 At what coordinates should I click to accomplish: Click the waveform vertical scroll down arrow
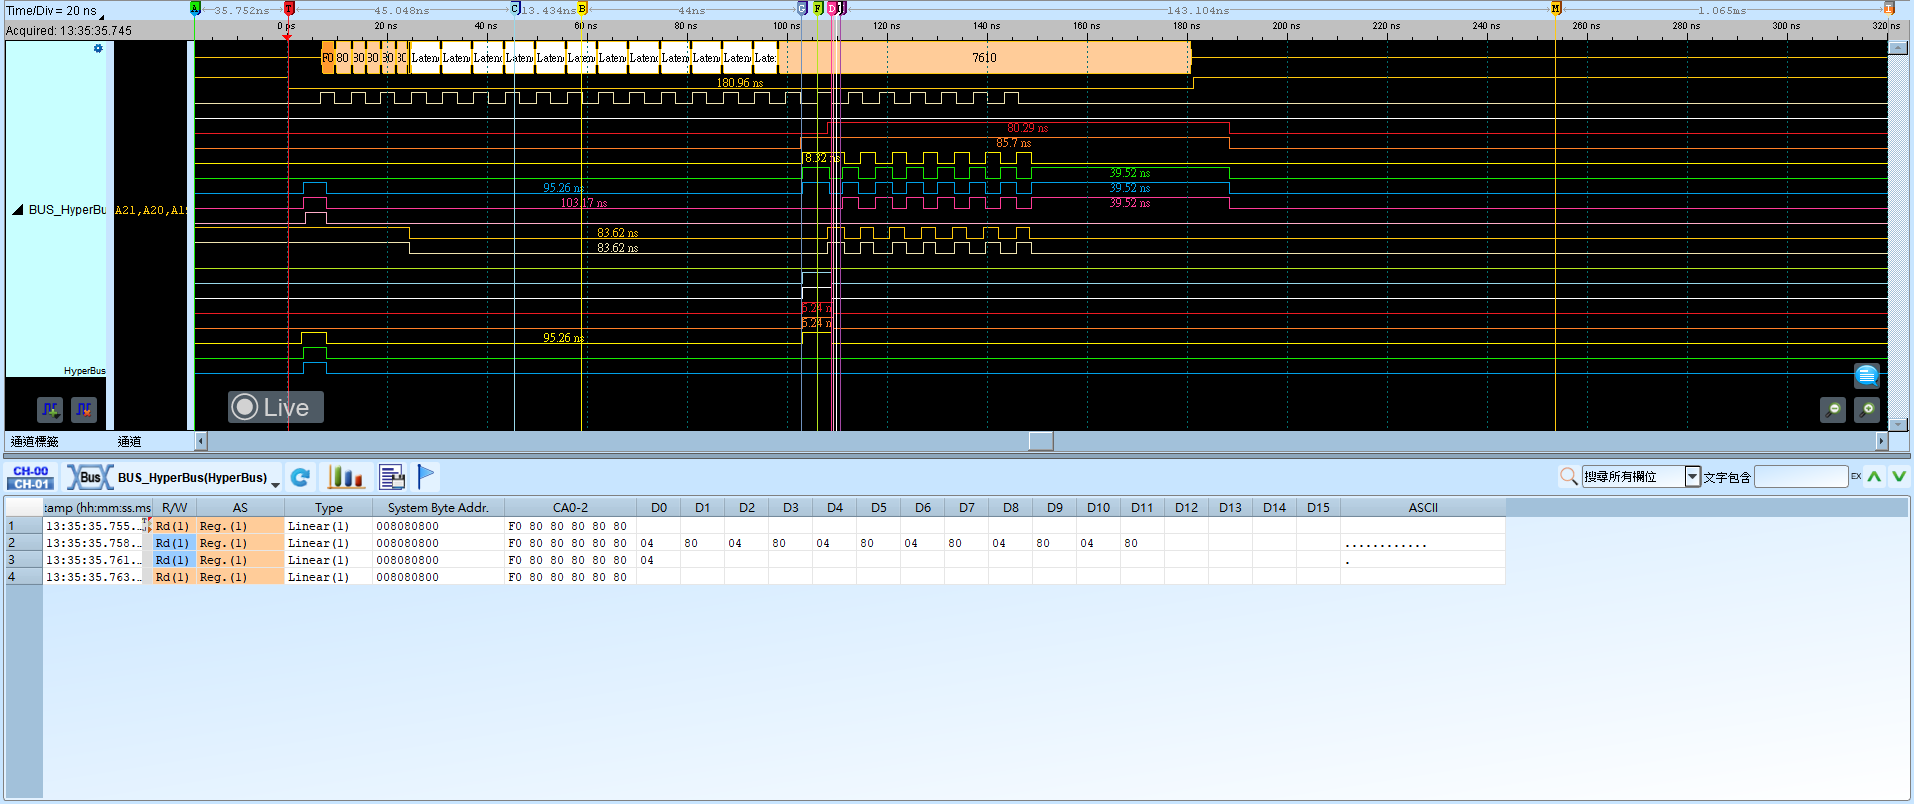click(x=1897, y=425)
